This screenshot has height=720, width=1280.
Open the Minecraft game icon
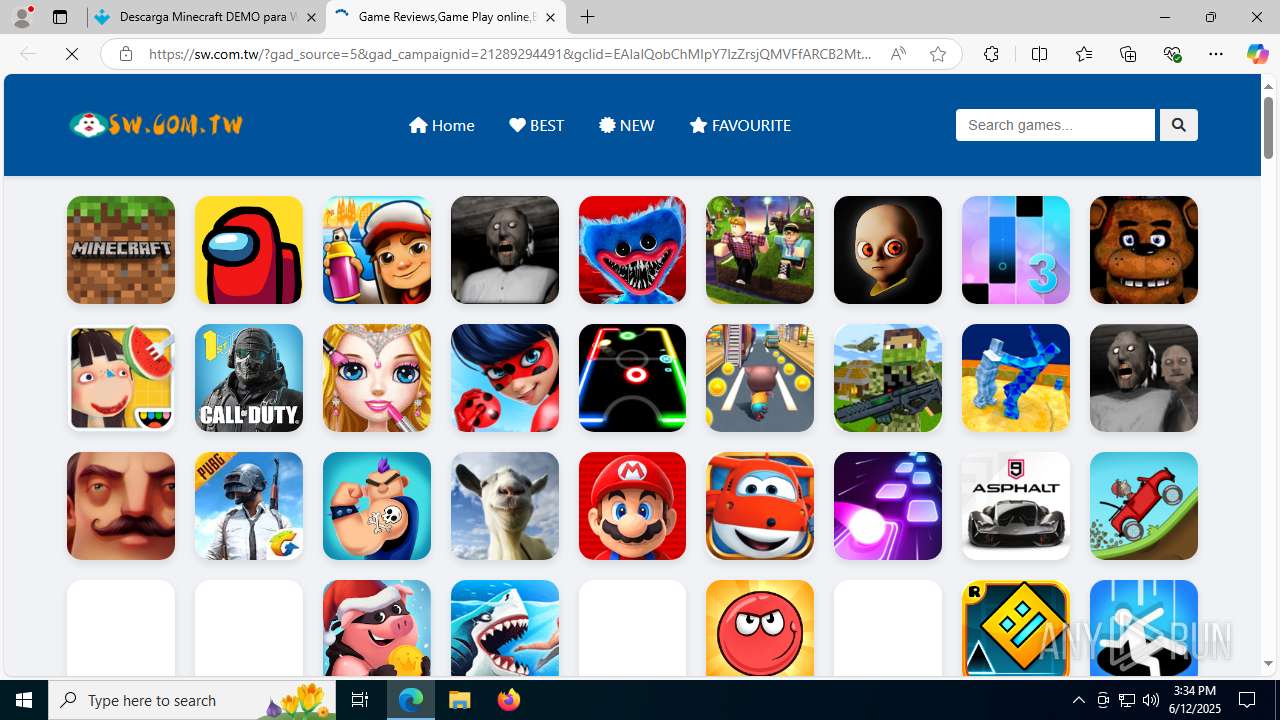tap(121, 250)
